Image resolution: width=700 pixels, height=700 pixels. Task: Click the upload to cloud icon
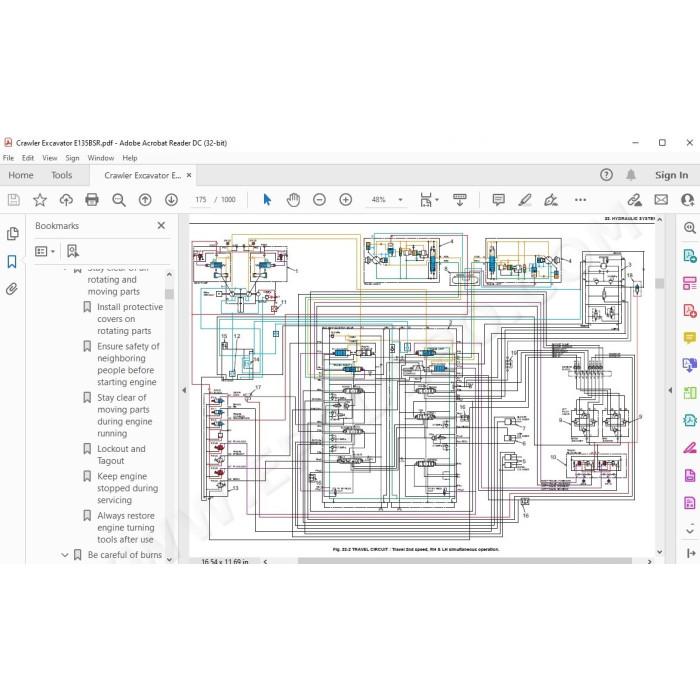tap(66, 200)
